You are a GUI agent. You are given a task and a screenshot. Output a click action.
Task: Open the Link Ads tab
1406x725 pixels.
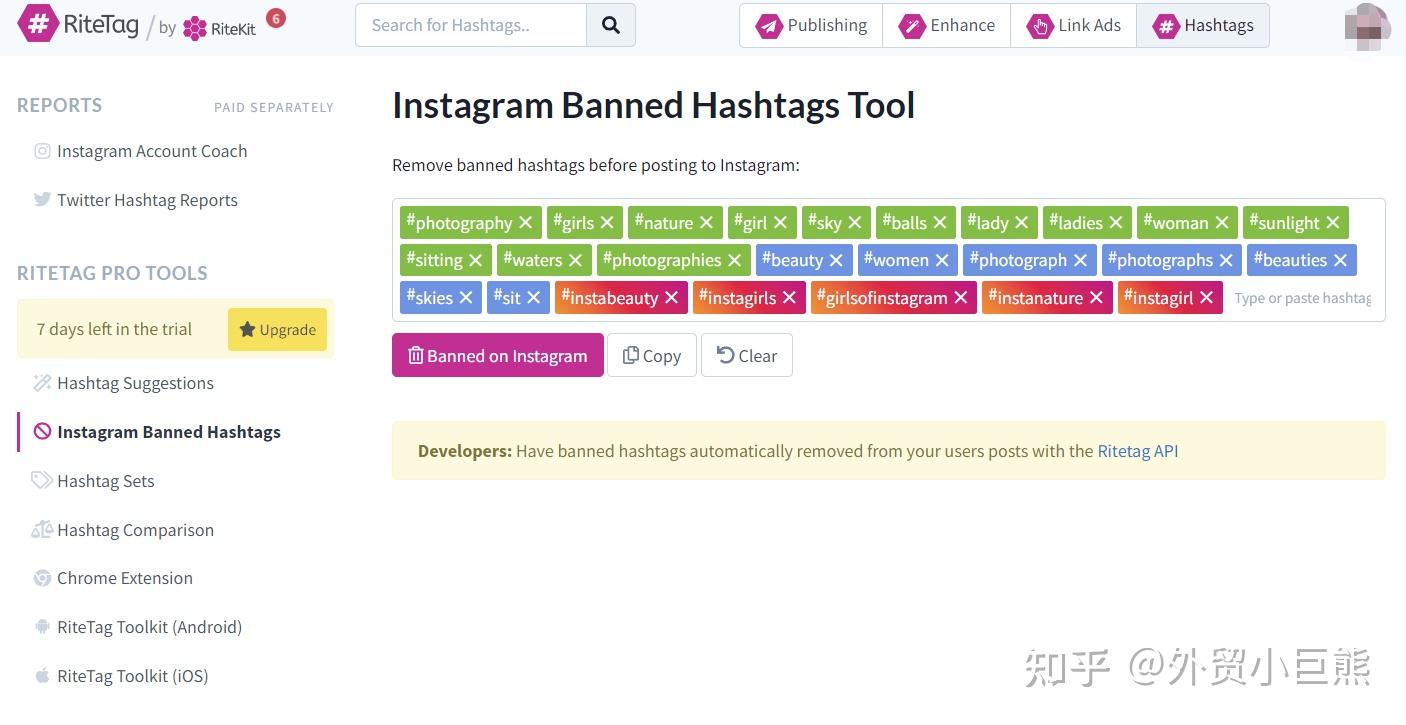click(1073, 26)
